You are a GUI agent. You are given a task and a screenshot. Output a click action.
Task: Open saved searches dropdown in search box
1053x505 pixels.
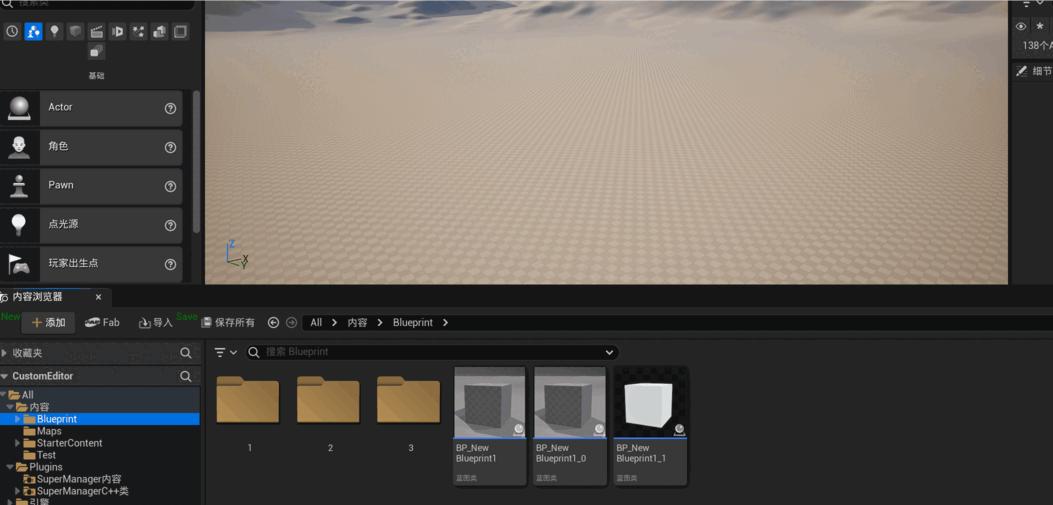[609, 352]
